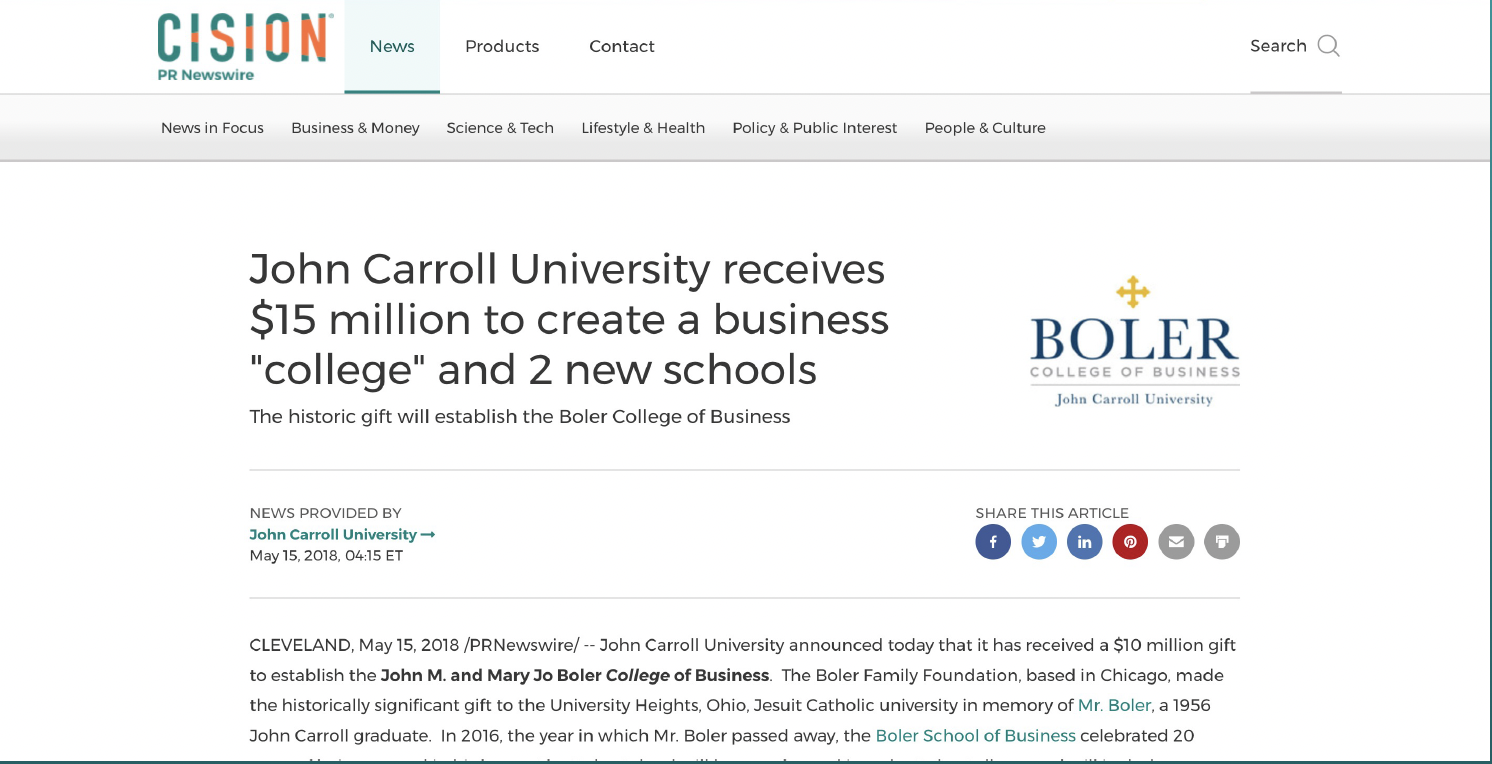
Task: Share article on LinkedIn
Action: 1085,542
